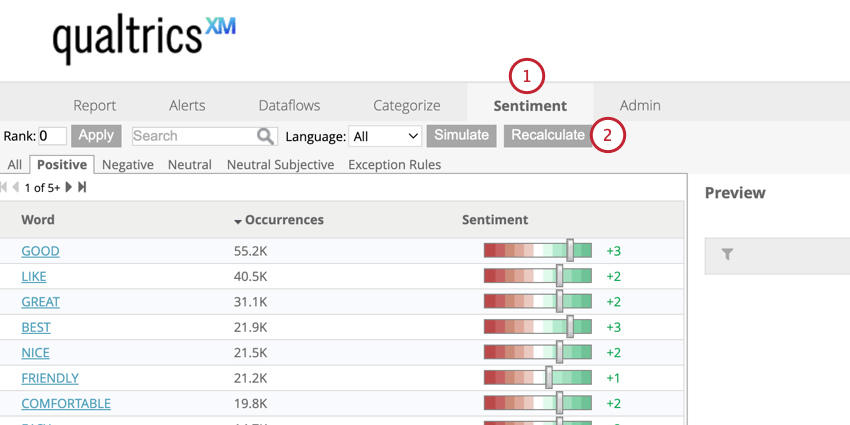850x425 pixels.
Task: Click the sentiment slider for GREAT
Action: coord(559,301)
